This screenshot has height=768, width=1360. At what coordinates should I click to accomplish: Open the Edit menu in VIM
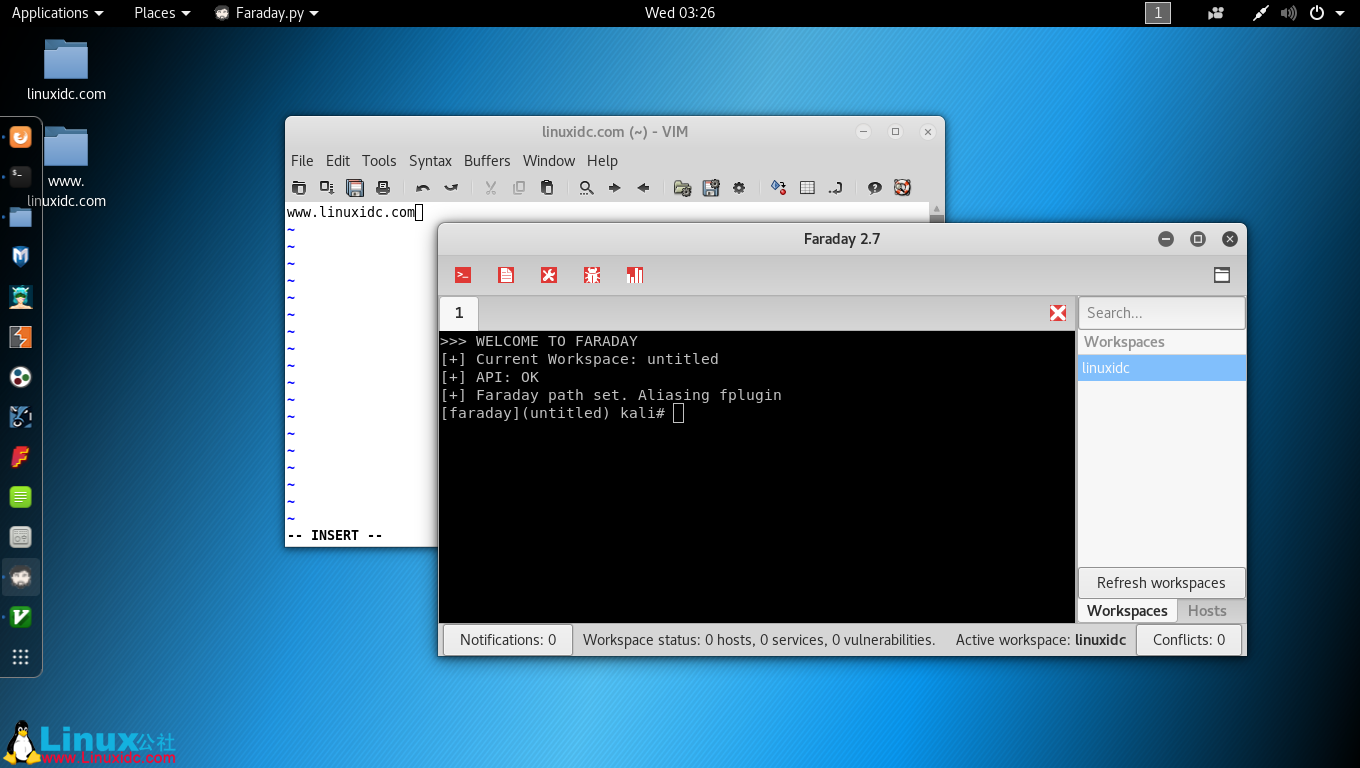[x=338, y=161]
